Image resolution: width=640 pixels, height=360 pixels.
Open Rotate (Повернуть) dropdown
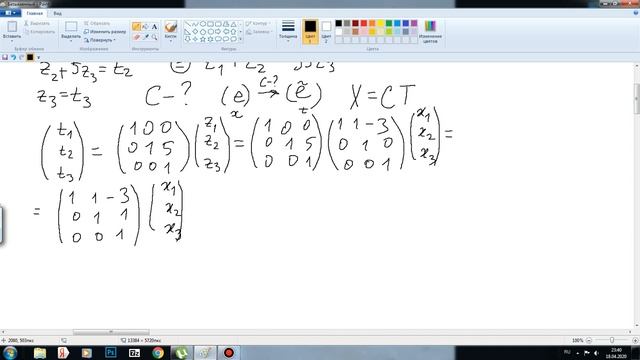coord(100,40)
